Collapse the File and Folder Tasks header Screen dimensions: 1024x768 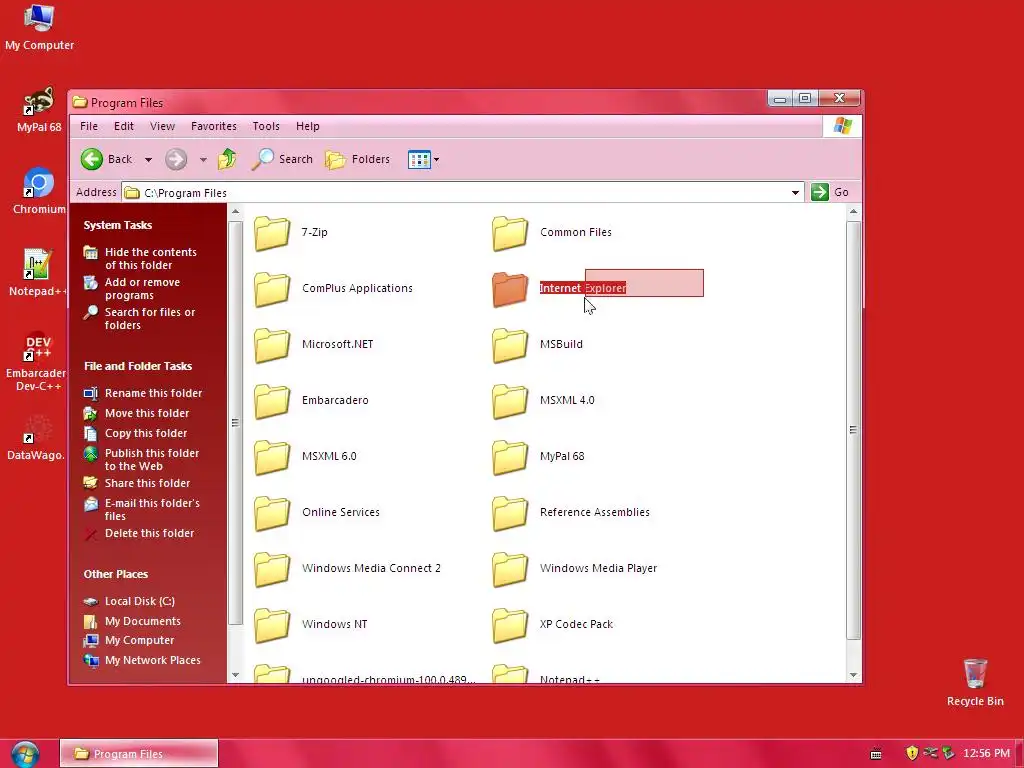coord(138,366)
